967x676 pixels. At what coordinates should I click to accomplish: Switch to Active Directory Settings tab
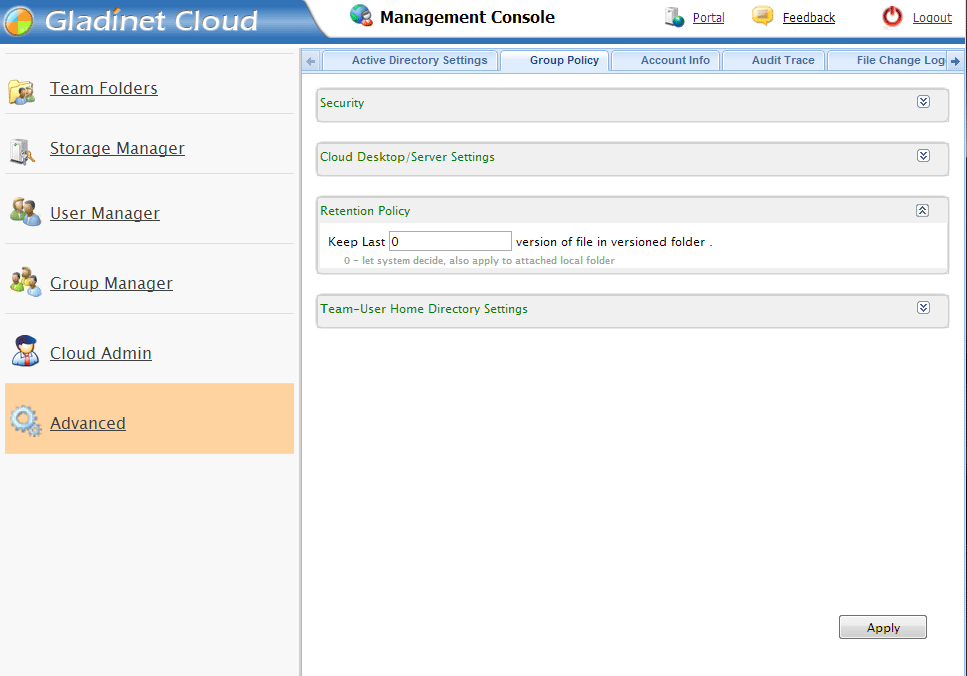tap(419, 61)
